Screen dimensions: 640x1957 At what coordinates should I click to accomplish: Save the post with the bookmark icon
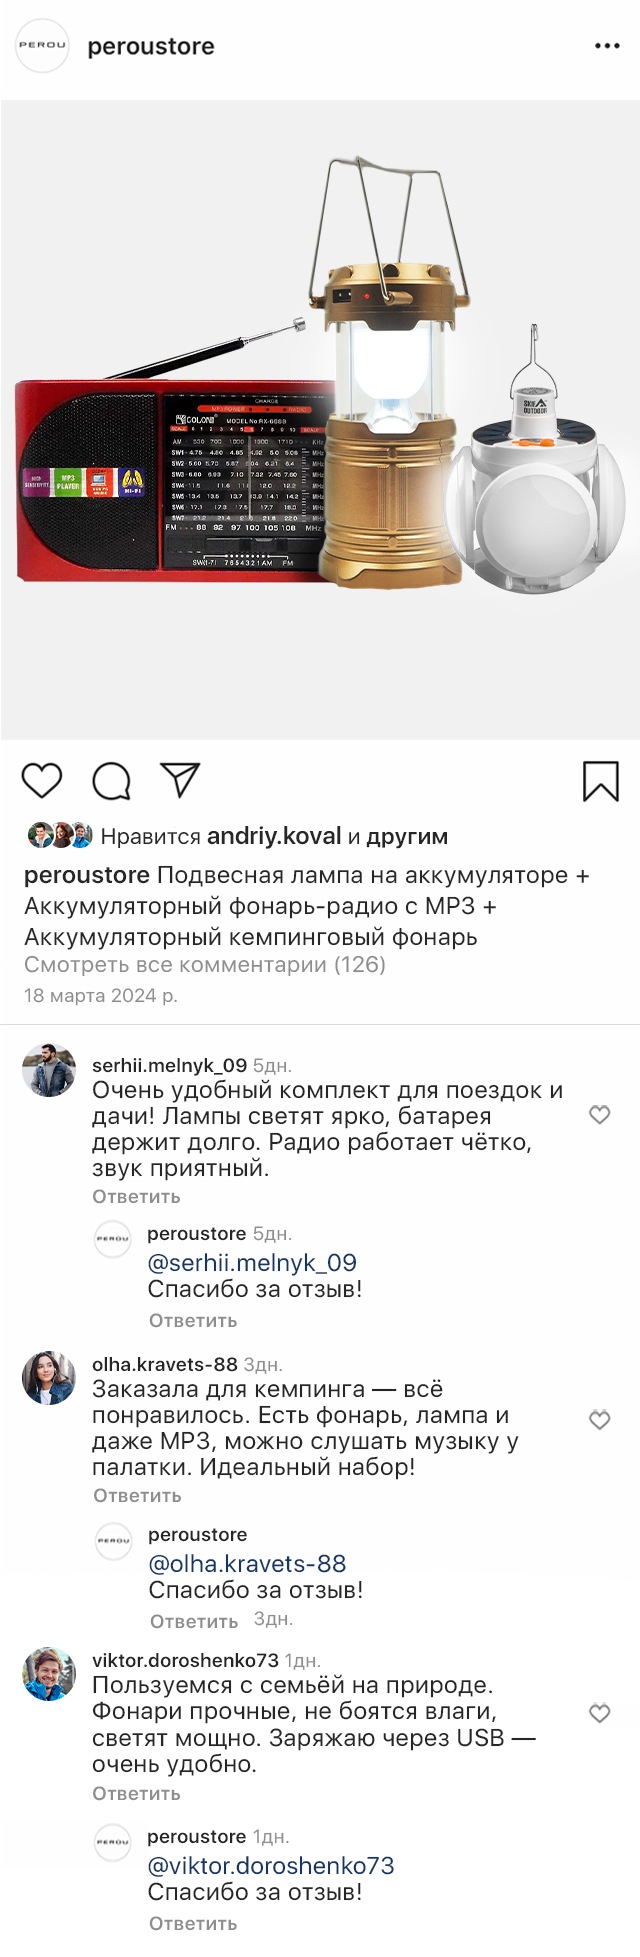[600, 781]
